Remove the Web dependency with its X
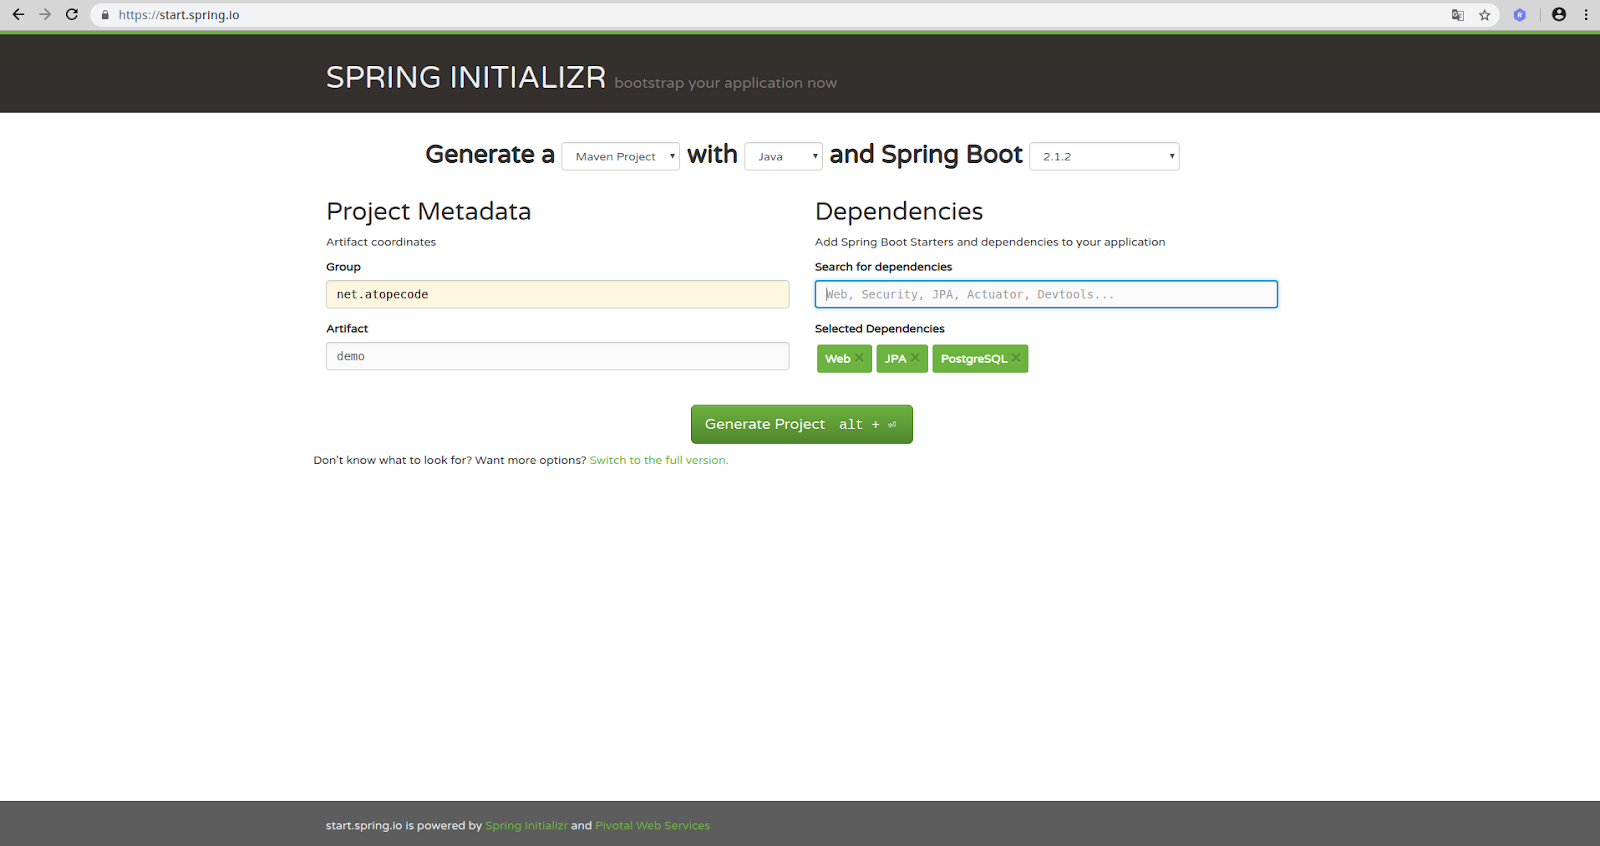The width and height of the screenshot is (1600, 846). 859,358
